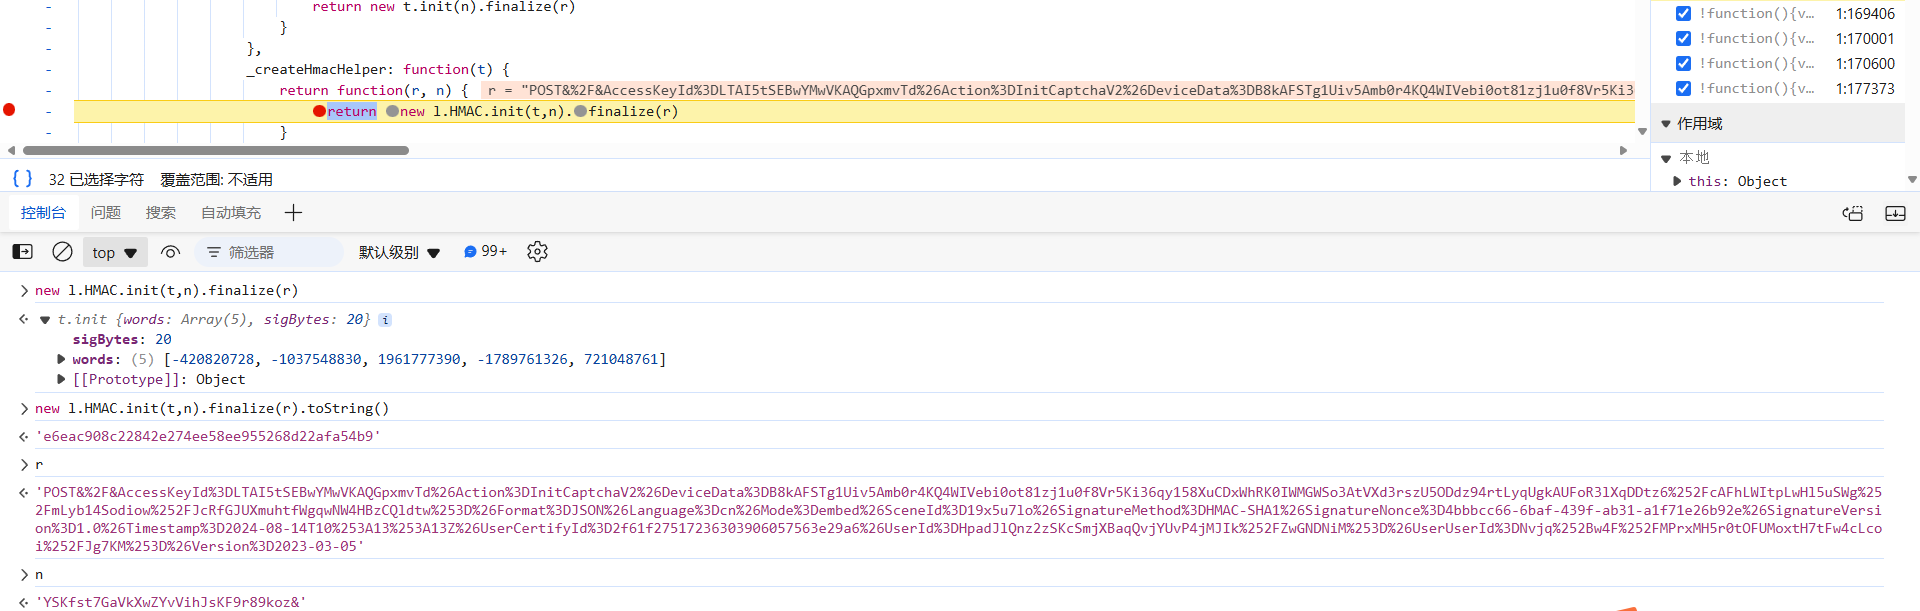The width and height of the screenshot is (1920, 611).
Task: Open the 默认级别 log level dropdown
Action: [399, 252]
